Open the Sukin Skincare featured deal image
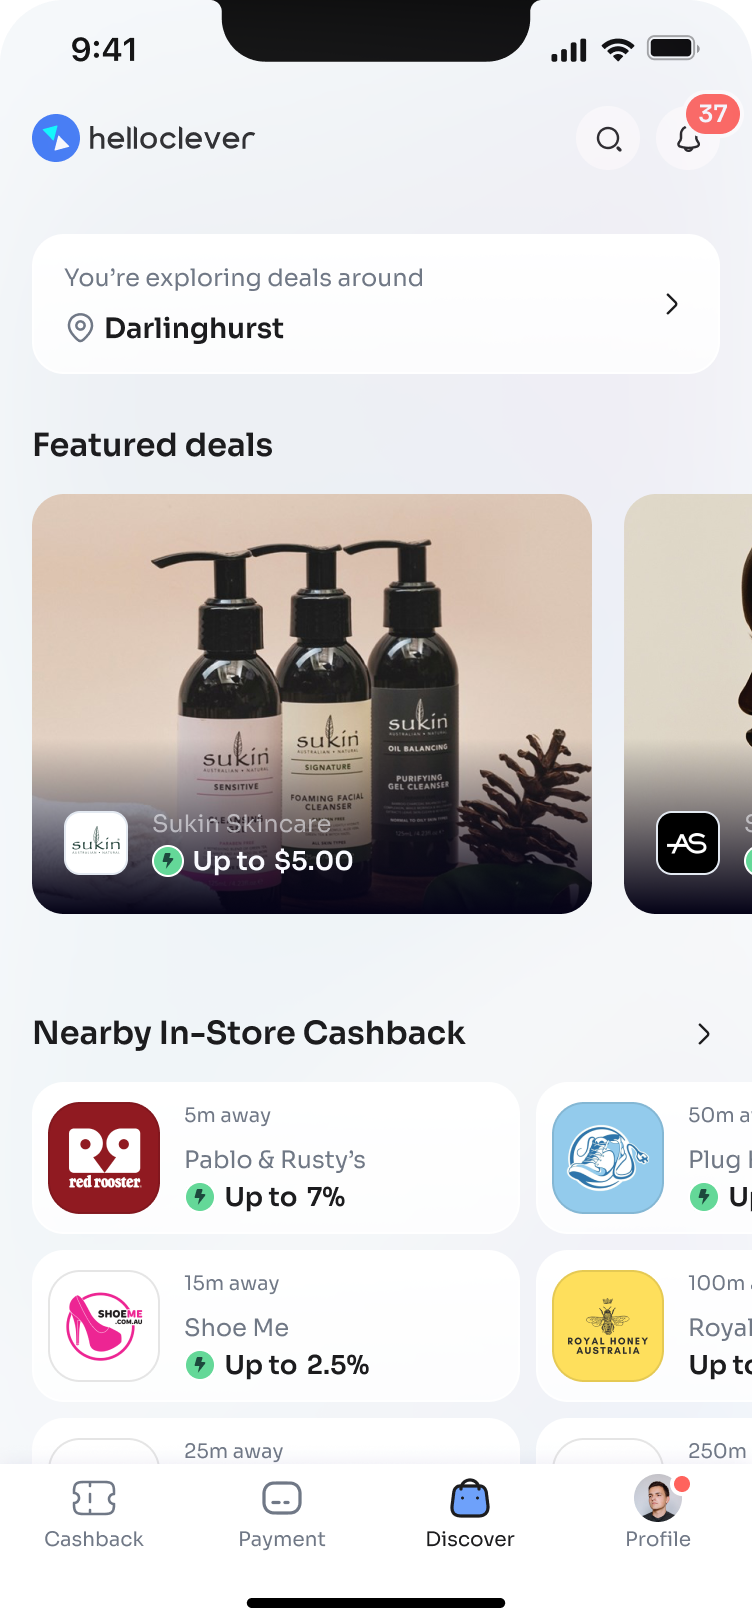This screenshot has height=1624, width=752. point(312,704)
